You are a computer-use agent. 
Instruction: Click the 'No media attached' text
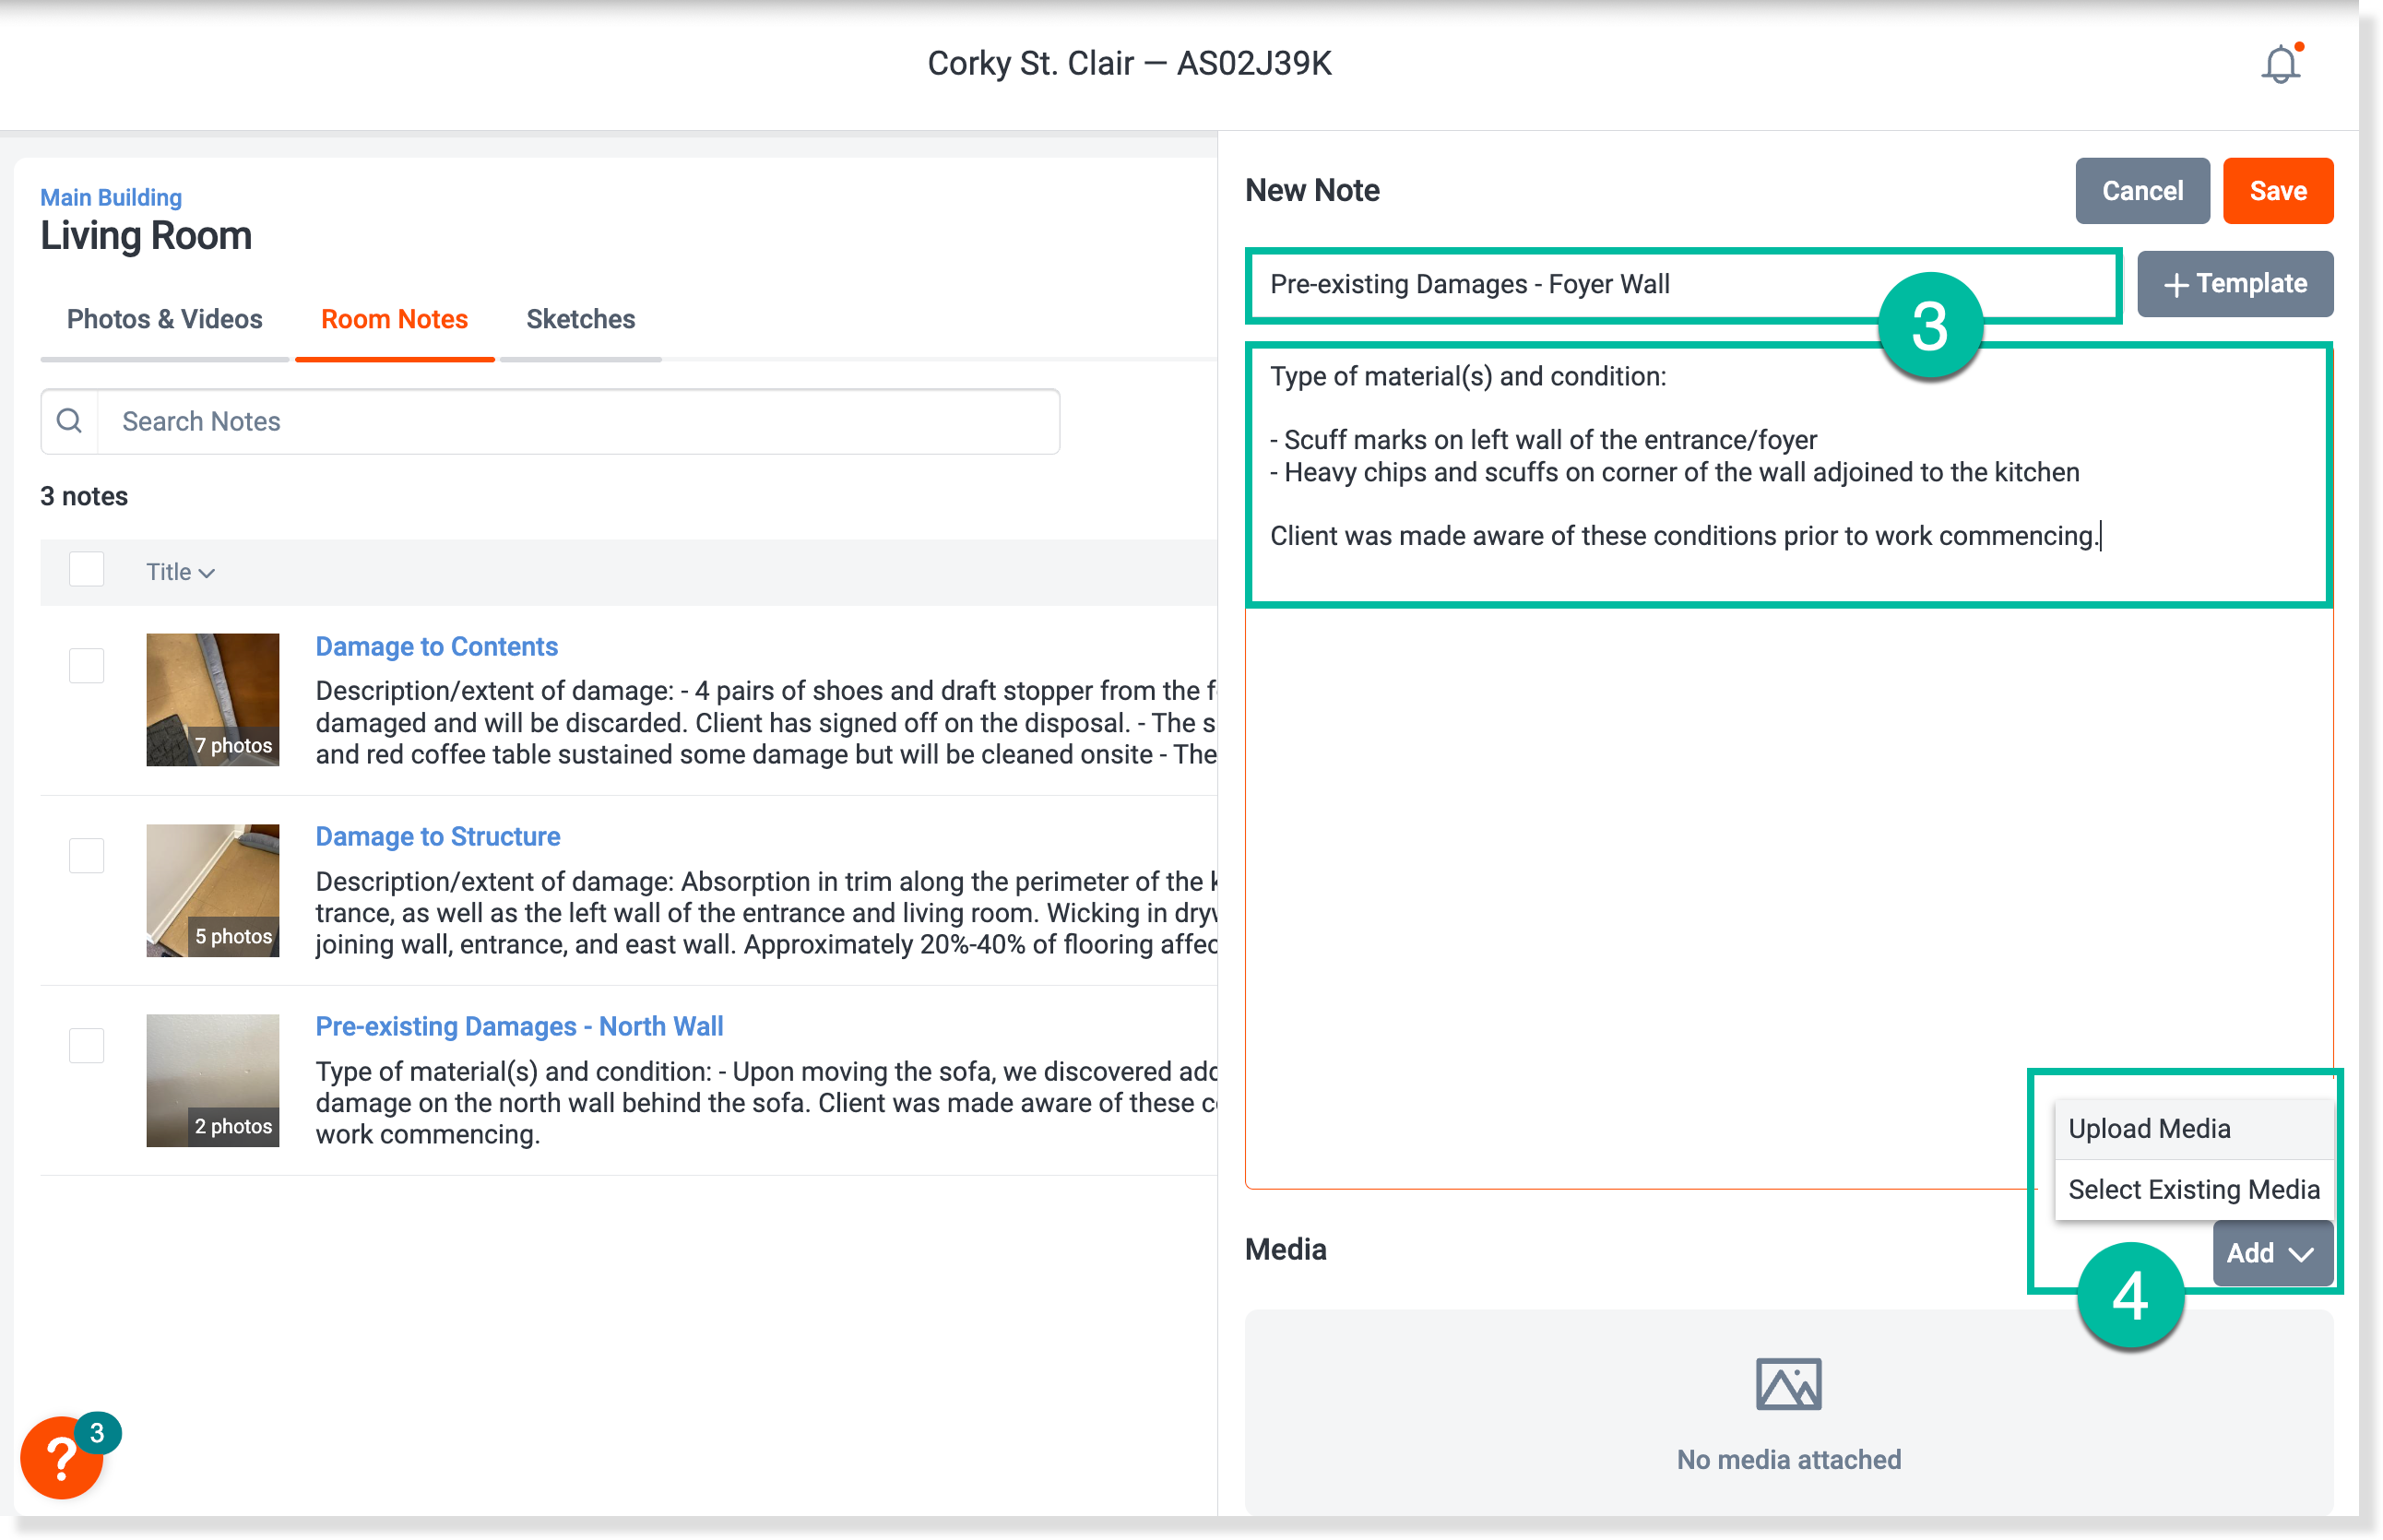click(x=1788, y=1459)
